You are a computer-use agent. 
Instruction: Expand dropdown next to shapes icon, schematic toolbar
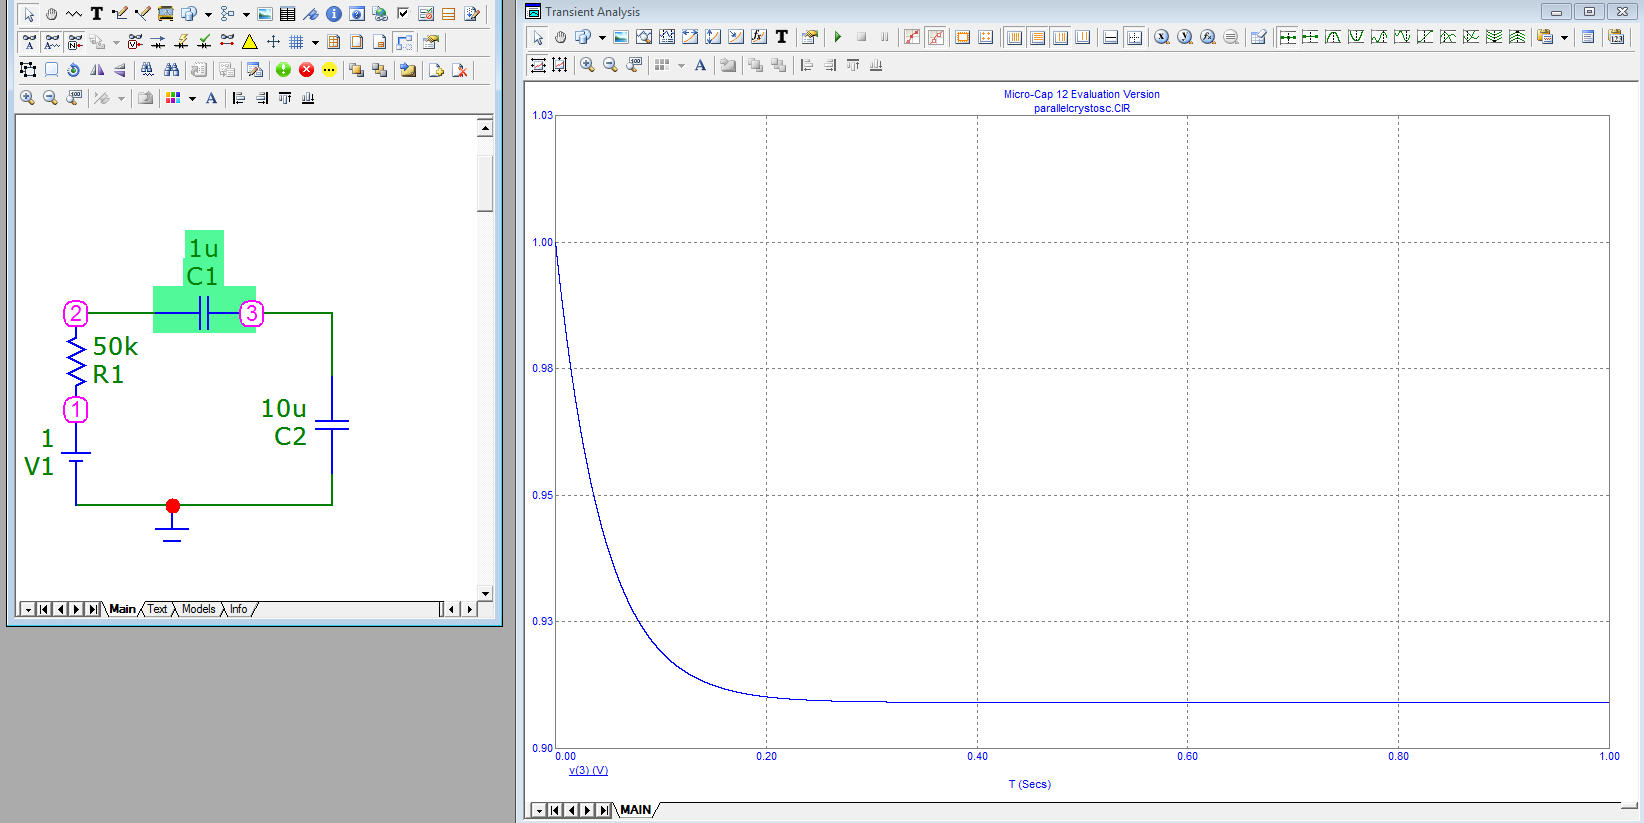click(208, 14)
